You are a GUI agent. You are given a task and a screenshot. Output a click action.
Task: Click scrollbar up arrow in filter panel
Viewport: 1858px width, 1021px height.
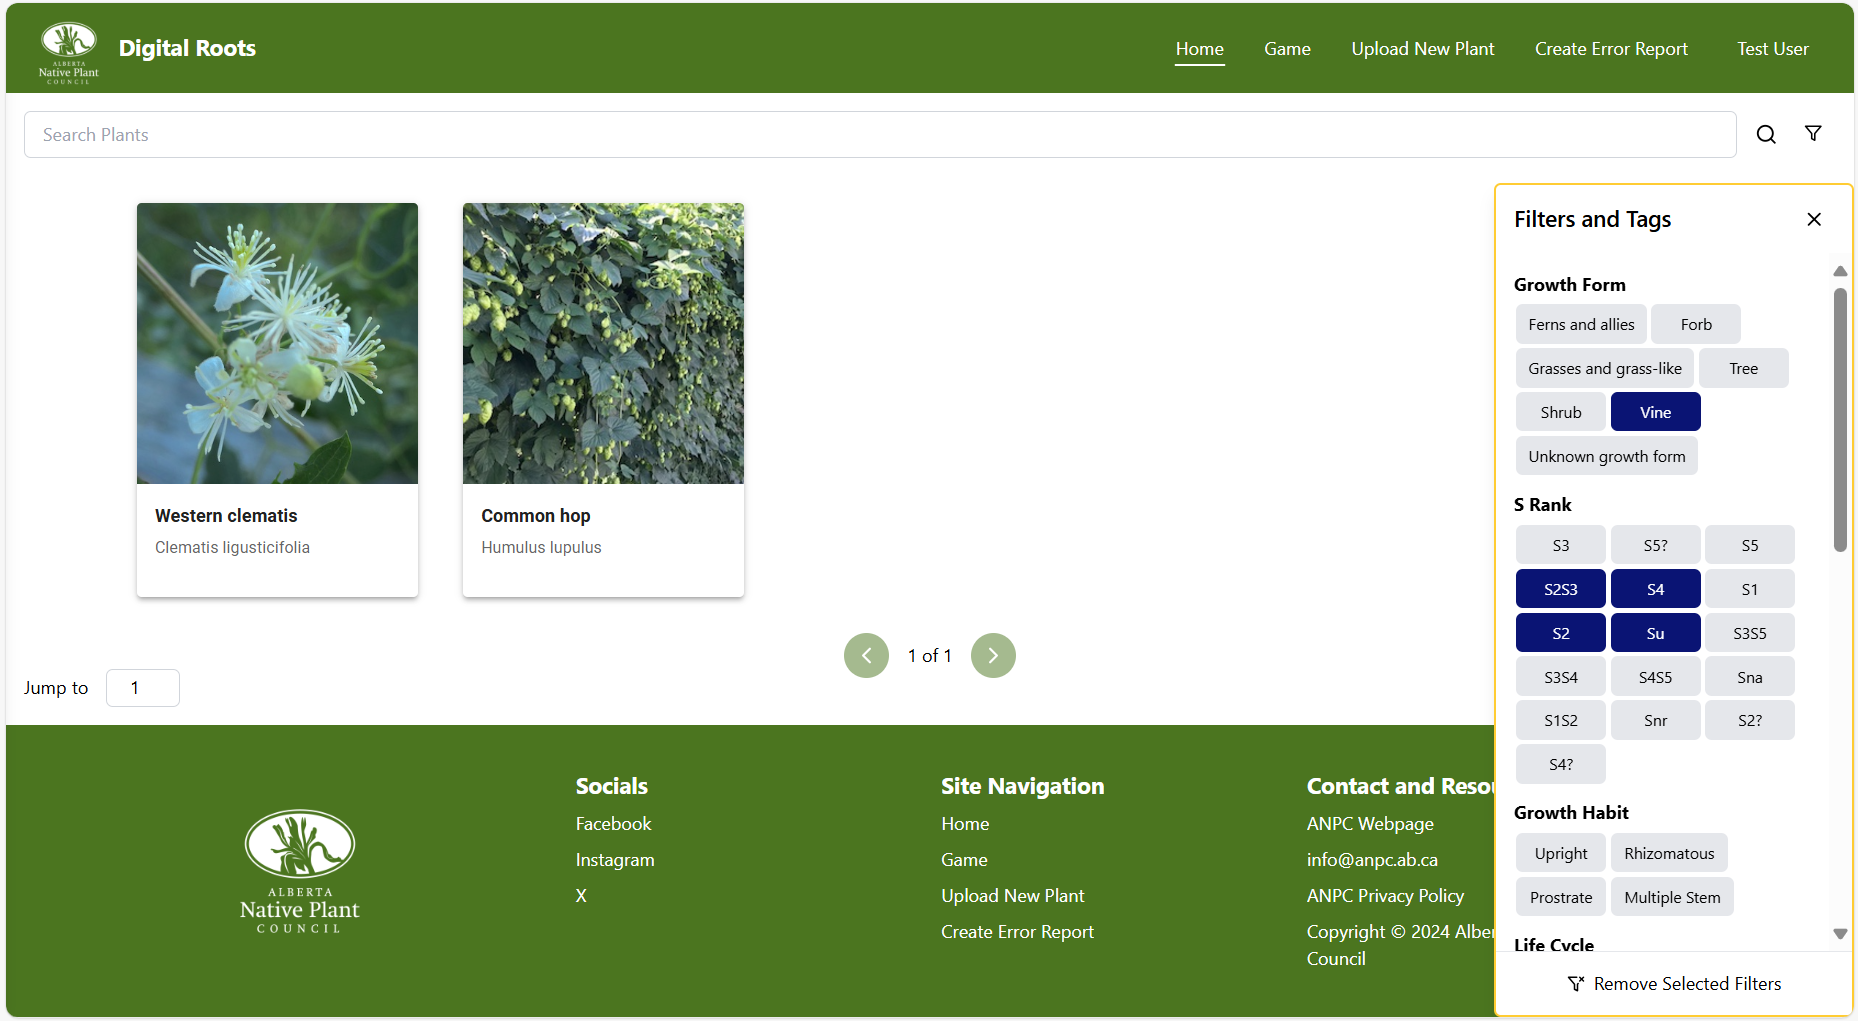click(x=1840, y=271)
